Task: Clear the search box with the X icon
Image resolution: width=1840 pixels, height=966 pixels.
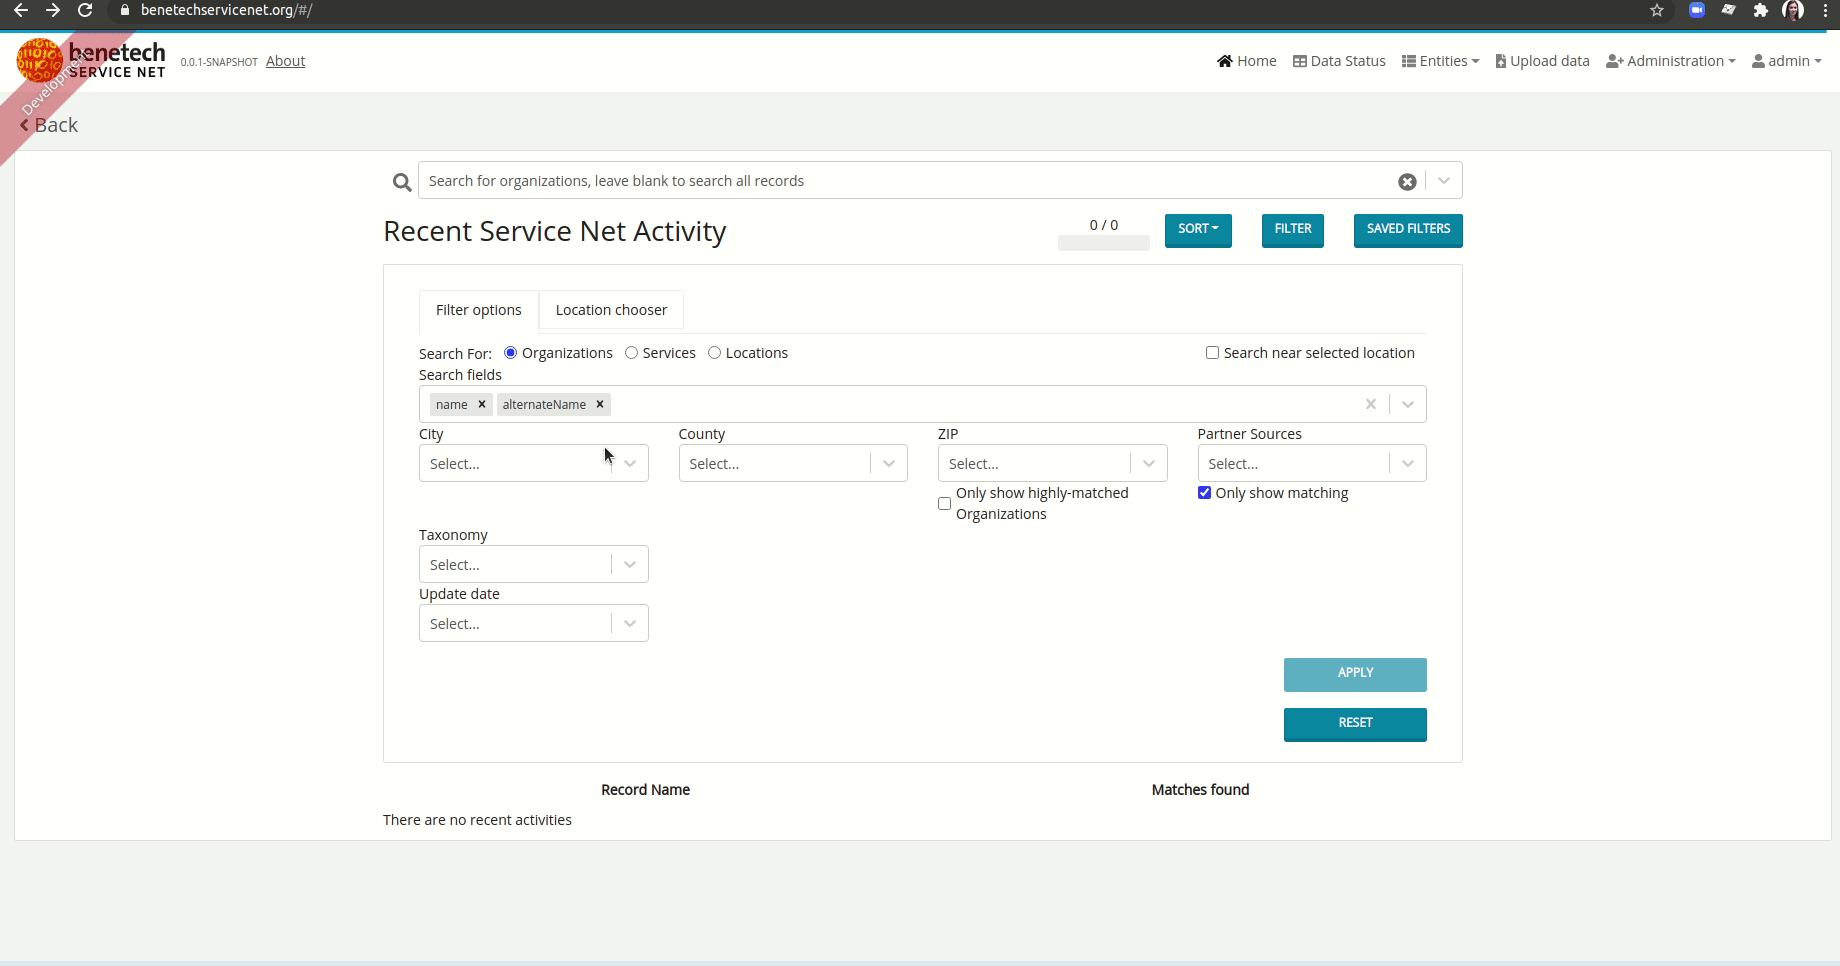Action: tap(1407, 182)
